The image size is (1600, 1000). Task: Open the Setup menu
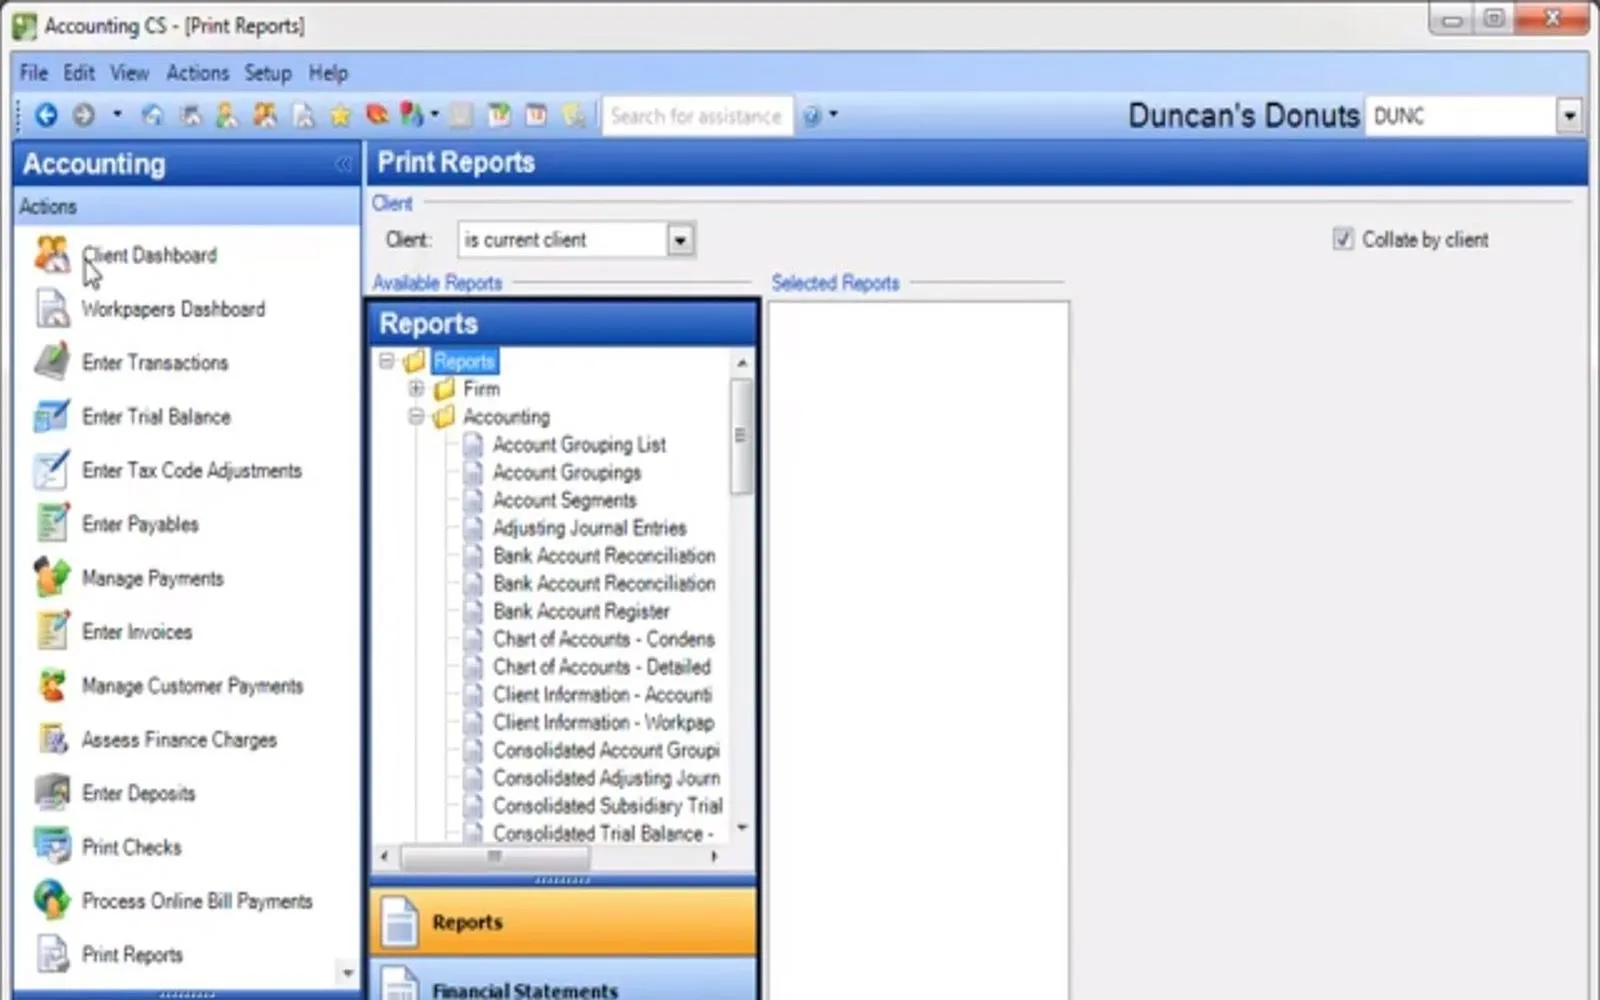(268, 73)
